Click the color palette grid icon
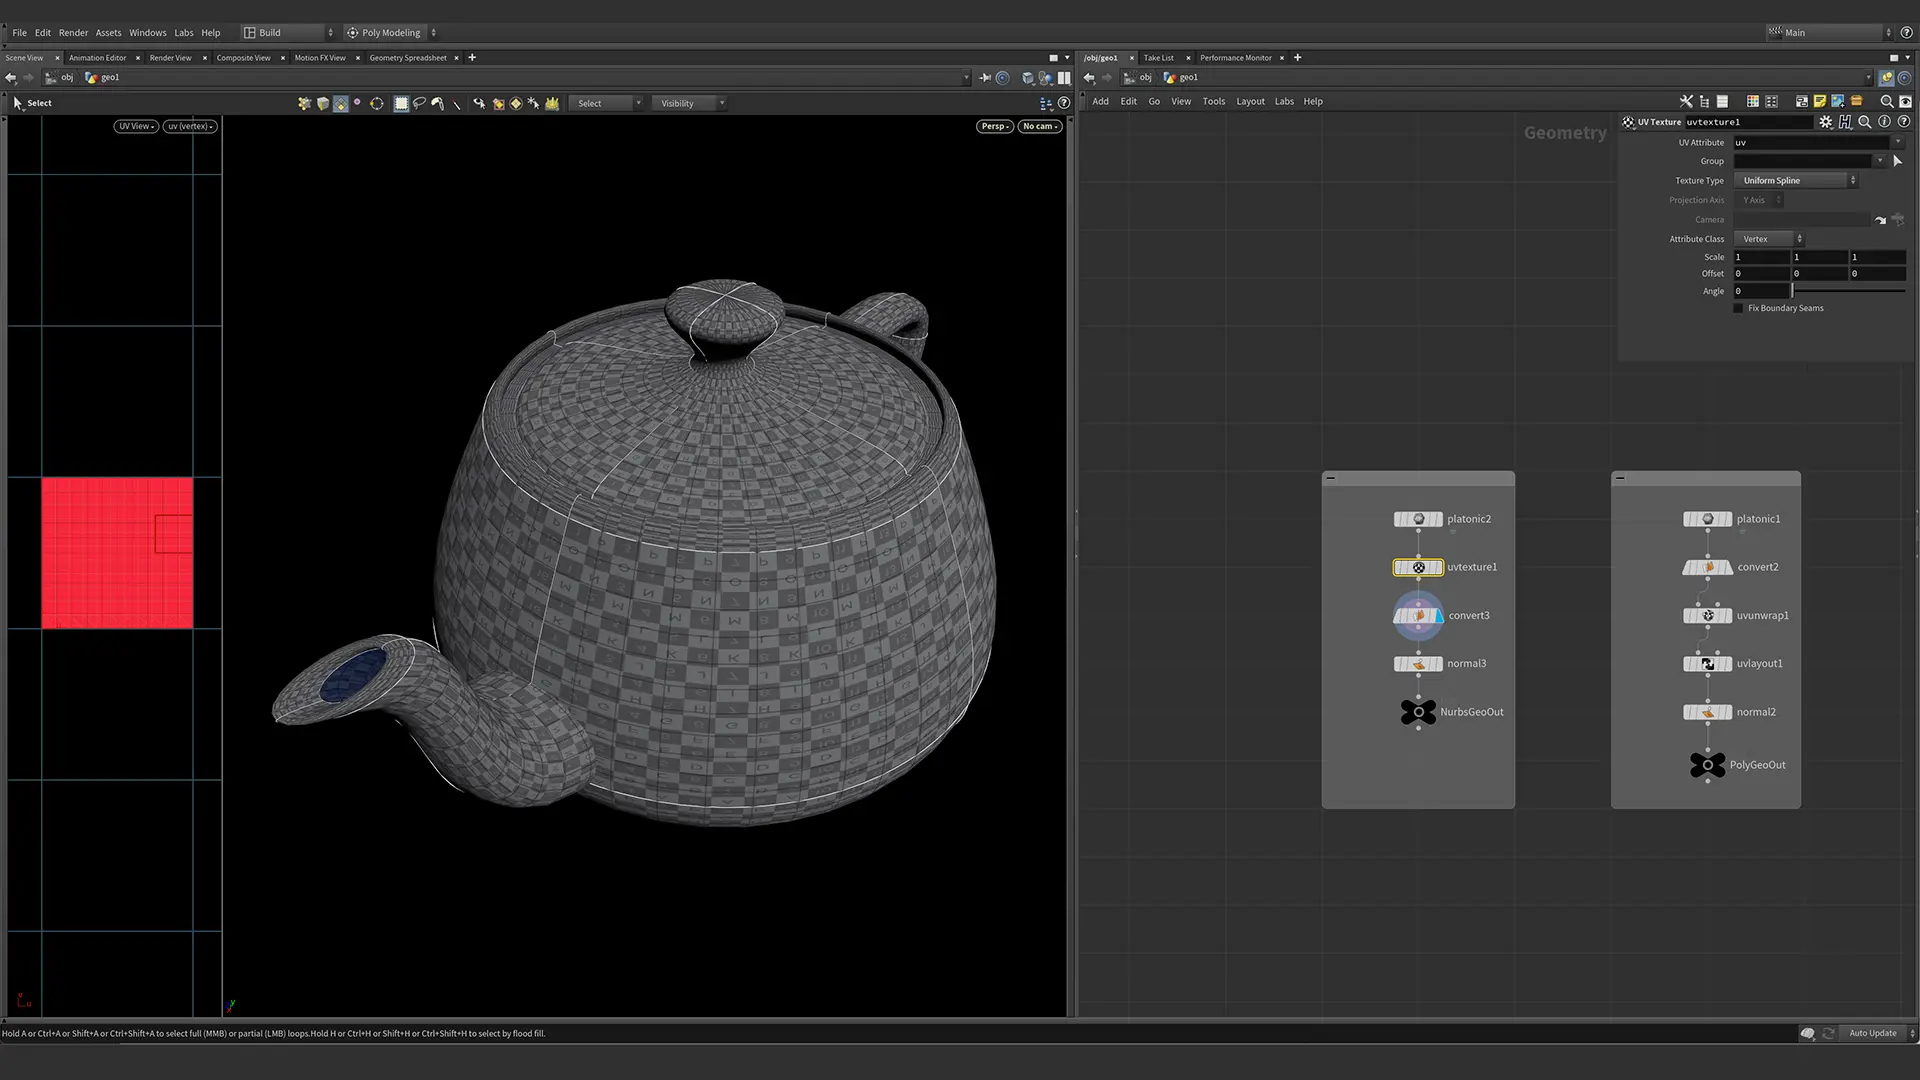 (x=1752, y=101)
